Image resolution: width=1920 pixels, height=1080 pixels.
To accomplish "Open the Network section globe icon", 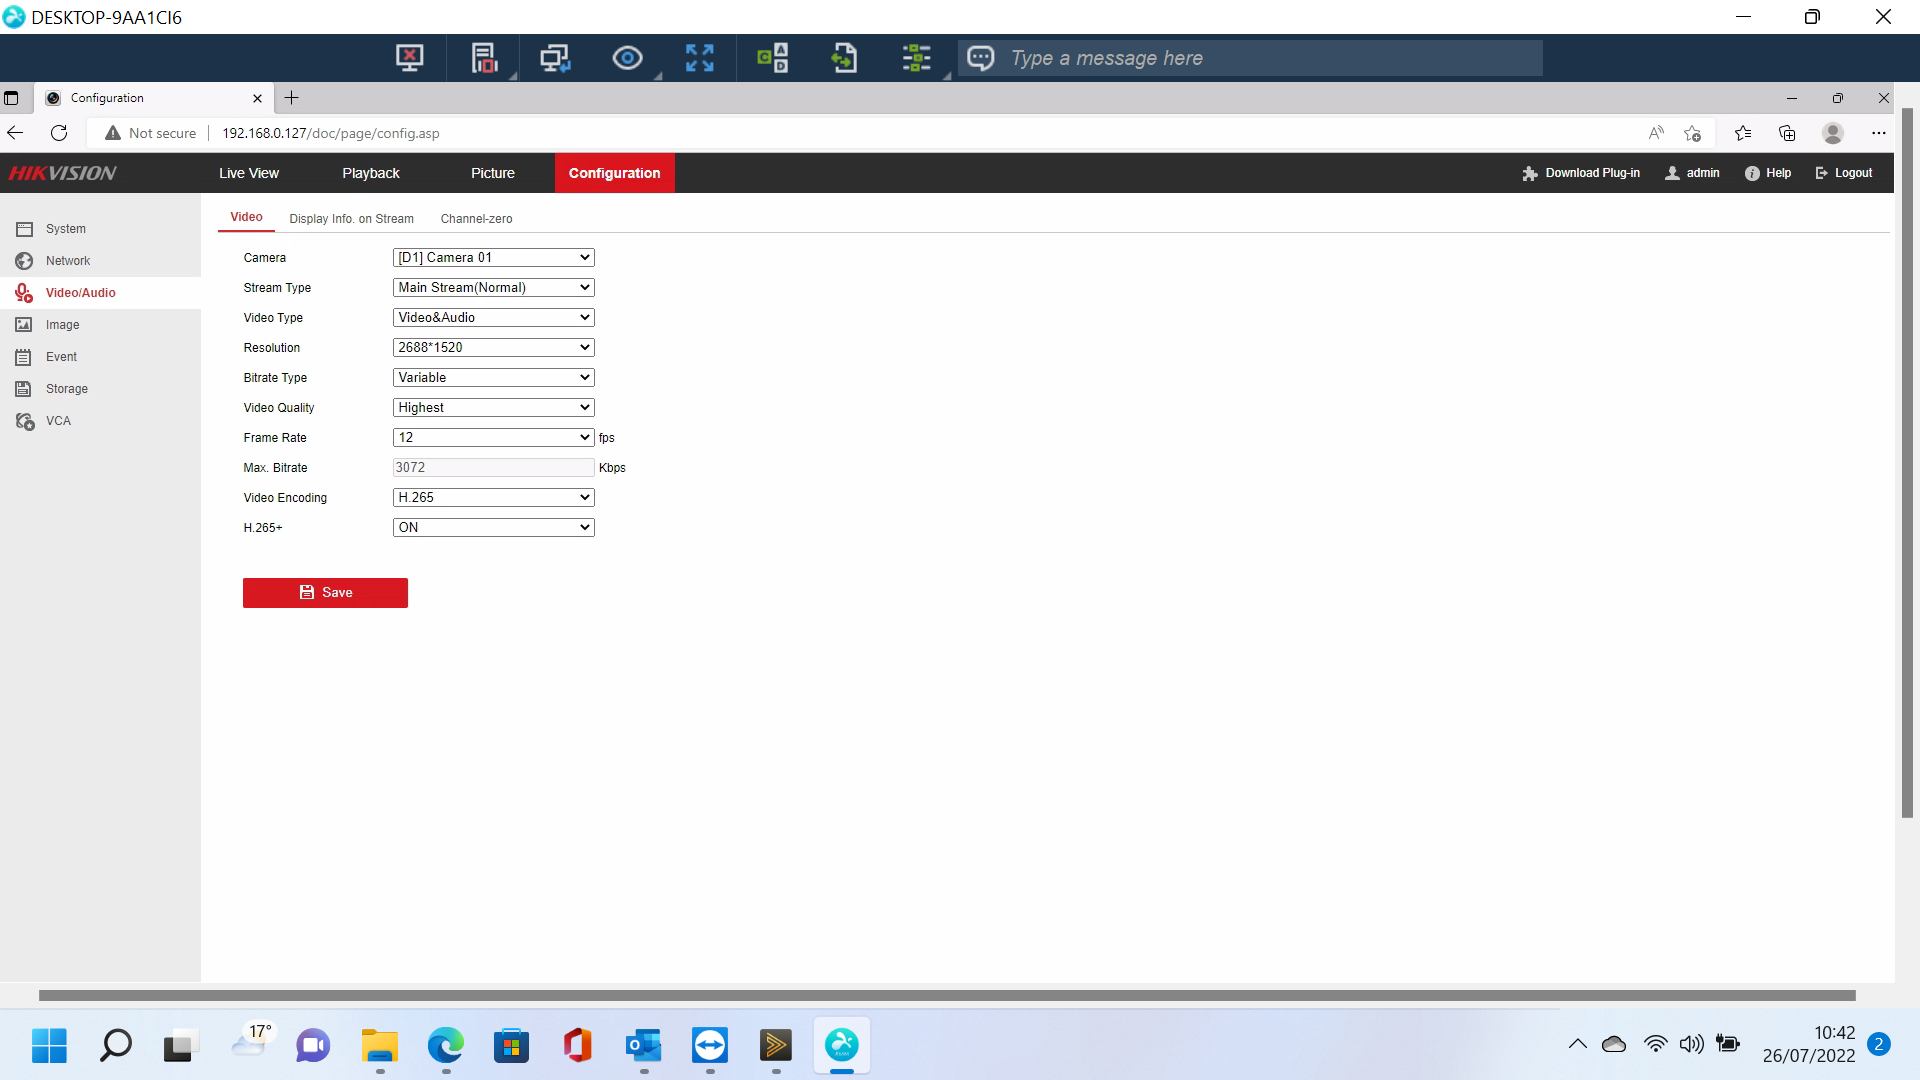I will (x=24, y=261).
